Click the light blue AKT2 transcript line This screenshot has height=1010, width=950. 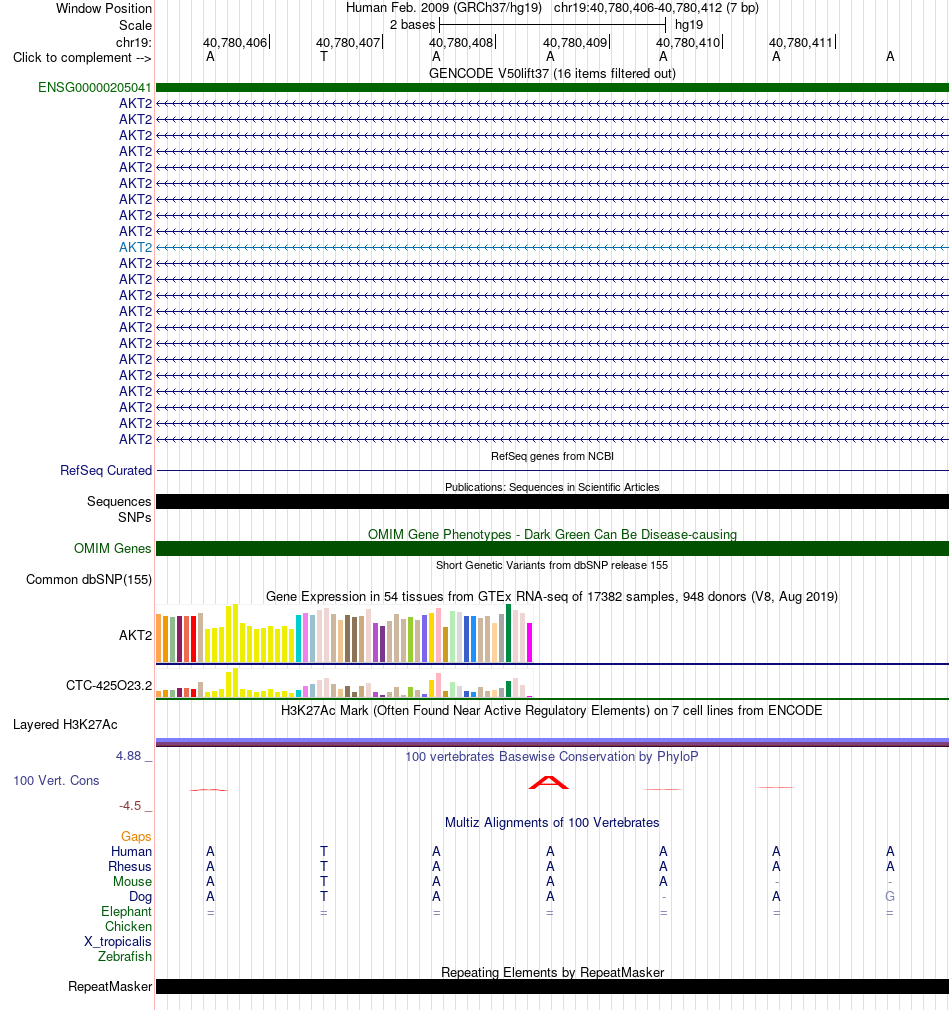point(552,247)
